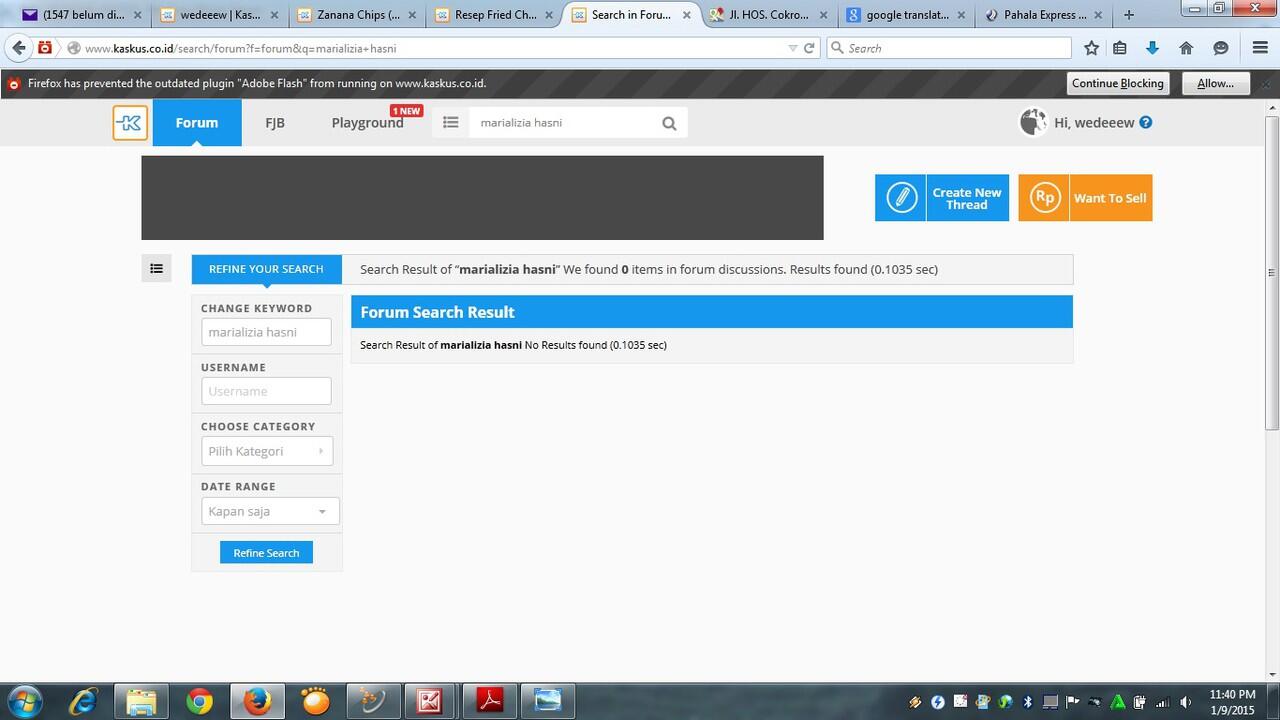
Task: Select the Refine Your Search tab
Action: coord(266,269)
